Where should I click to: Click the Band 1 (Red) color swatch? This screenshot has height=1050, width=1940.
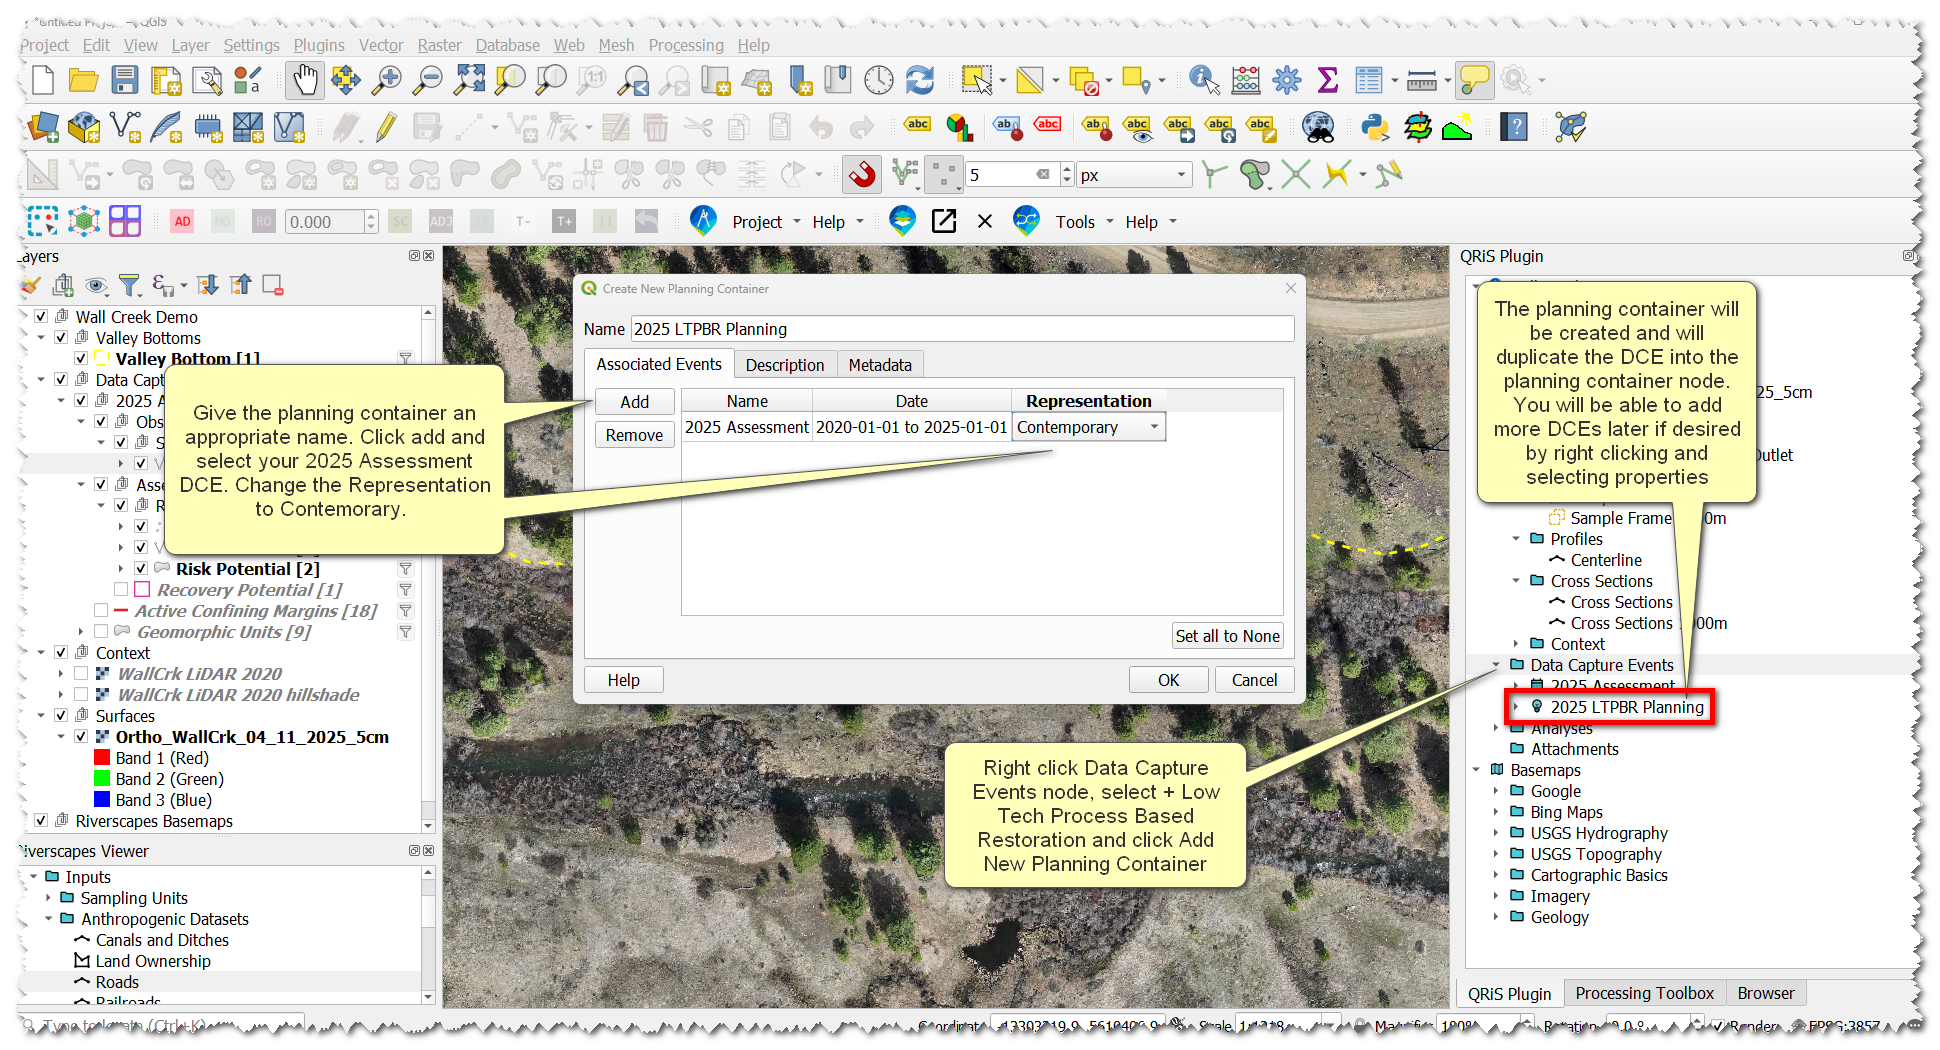click(x=102, y=758)
